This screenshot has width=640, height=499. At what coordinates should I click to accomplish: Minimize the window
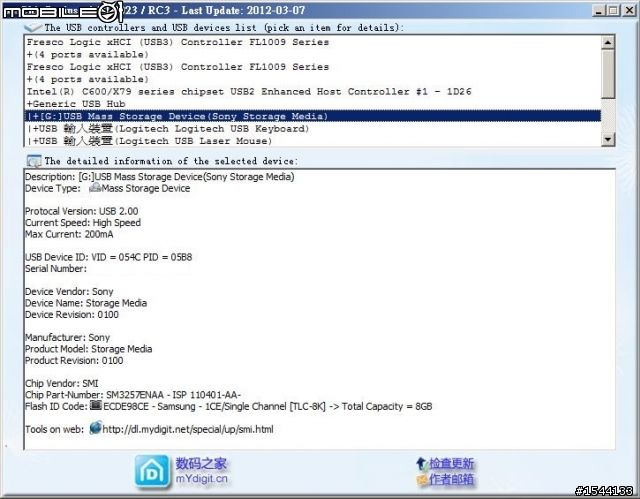tap(598, 11)
